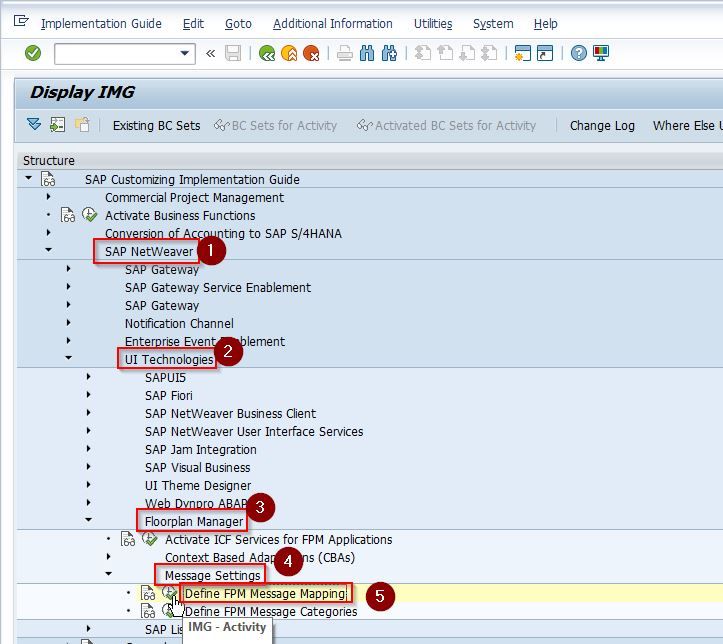Expand the Commercial Project Management node

click(48, 196)
